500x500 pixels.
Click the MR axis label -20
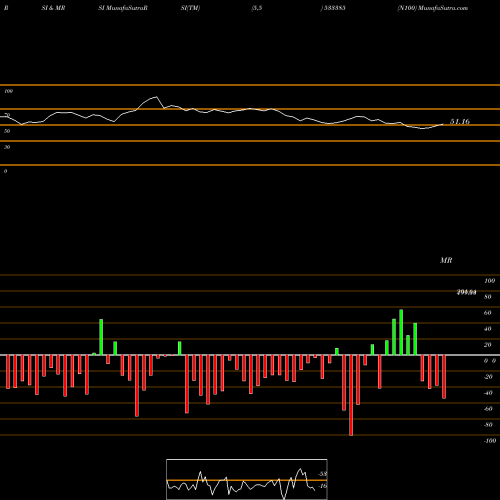click(x=488, y=377)
